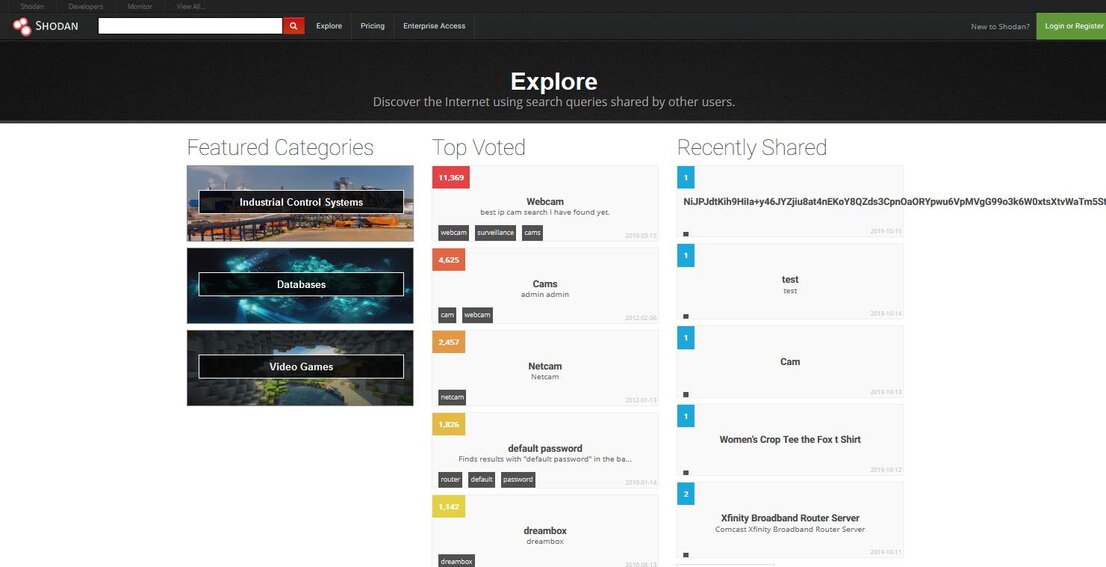Click the Login or Register button
The height and width of the screenshot is (567, 1106).
tap(1073, 26)
